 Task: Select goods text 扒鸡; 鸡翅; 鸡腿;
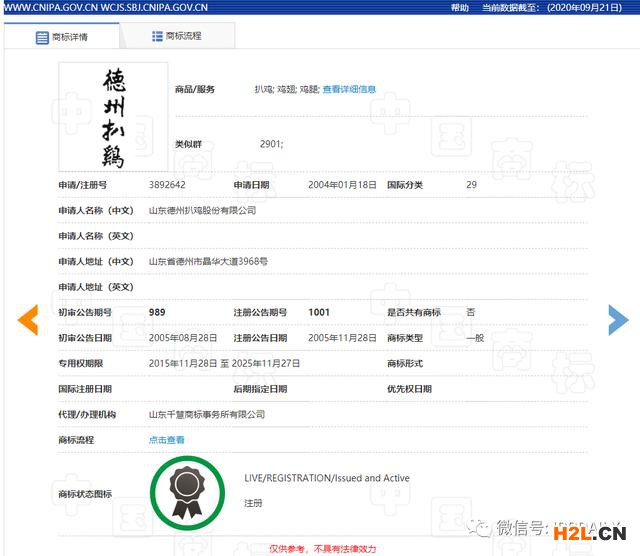click(287, 89)
